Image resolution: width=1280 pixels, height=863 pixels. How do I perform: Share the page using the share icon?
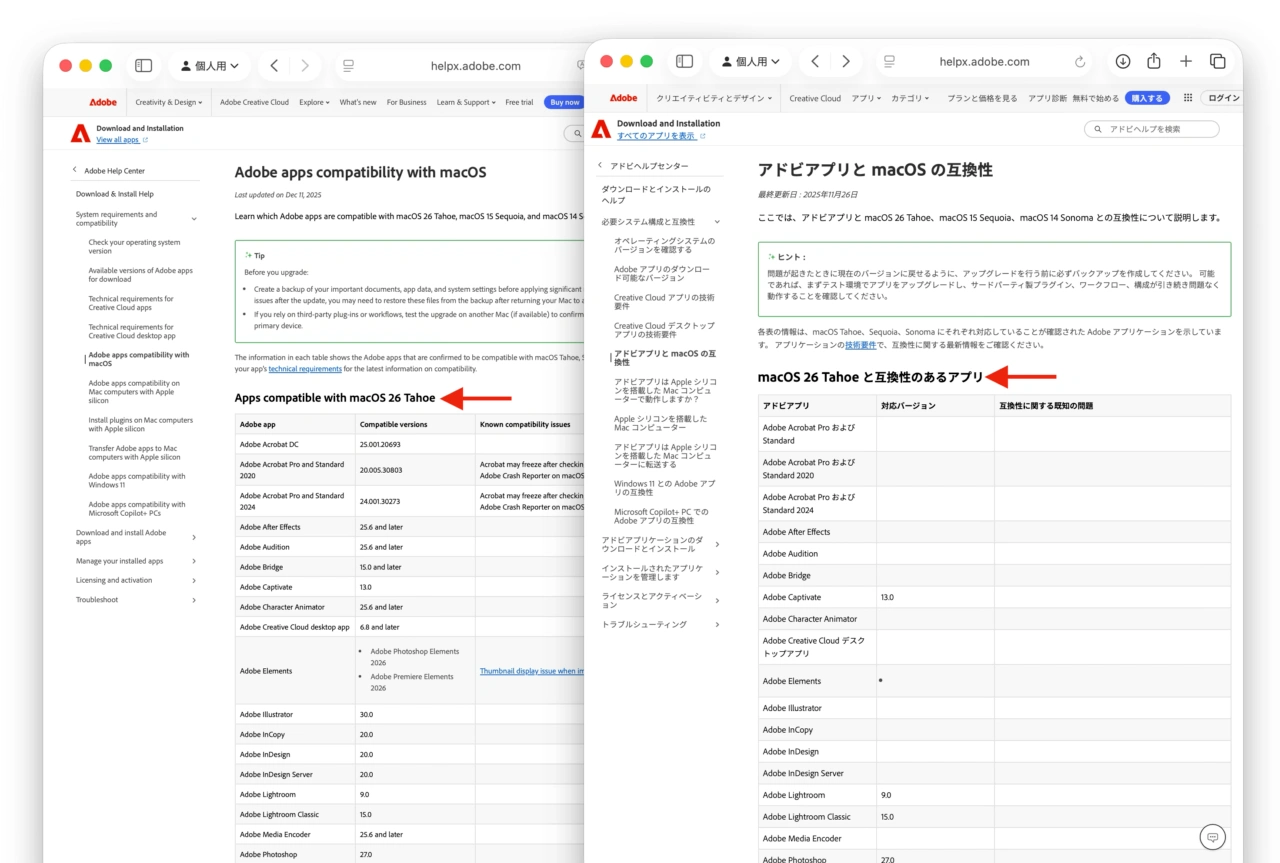[x=1153, y=61]
